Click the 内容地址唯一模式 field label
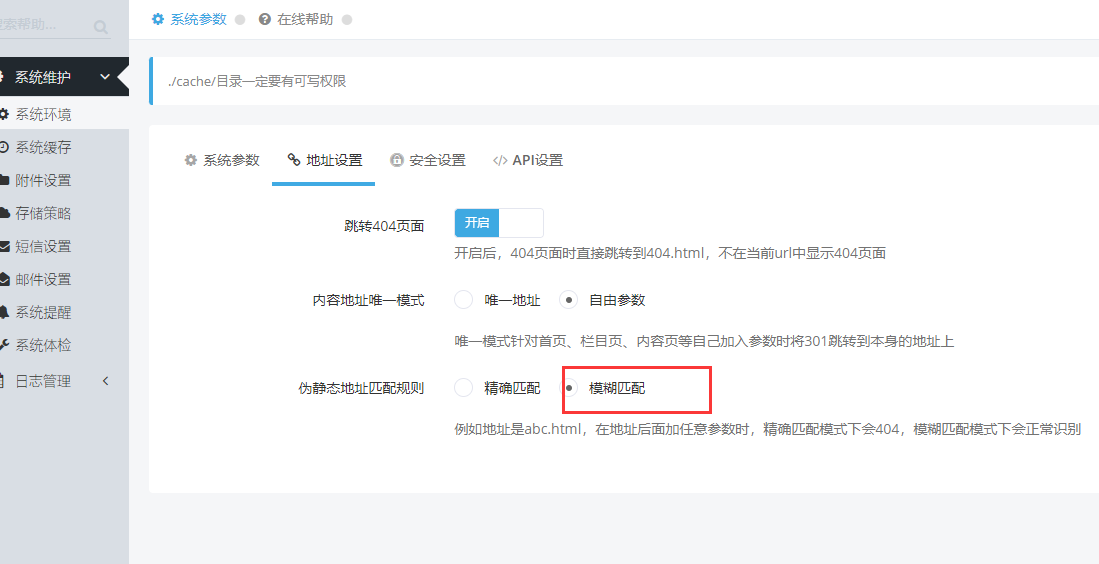The width and height of the screenshot is (1099, 564). (369, 300)
